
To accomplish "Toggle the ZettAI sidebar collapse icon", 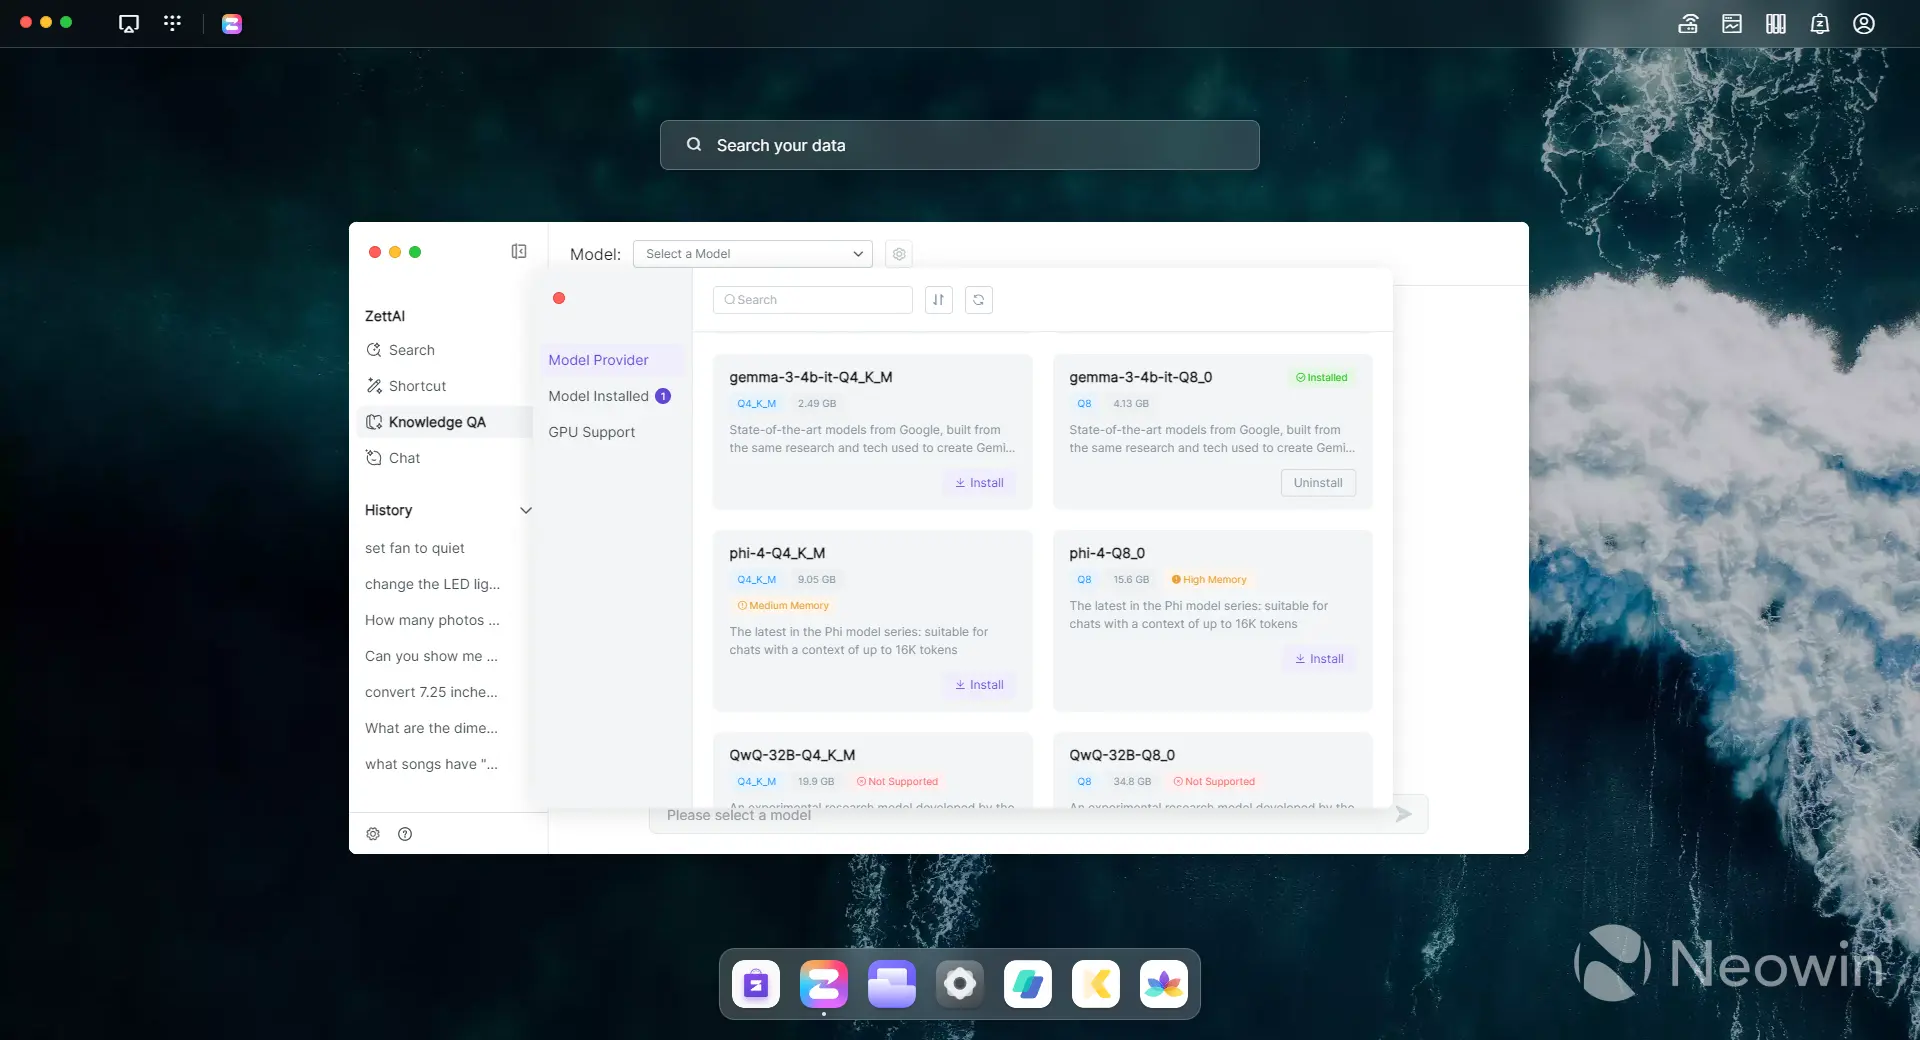I will coord(519,251).
